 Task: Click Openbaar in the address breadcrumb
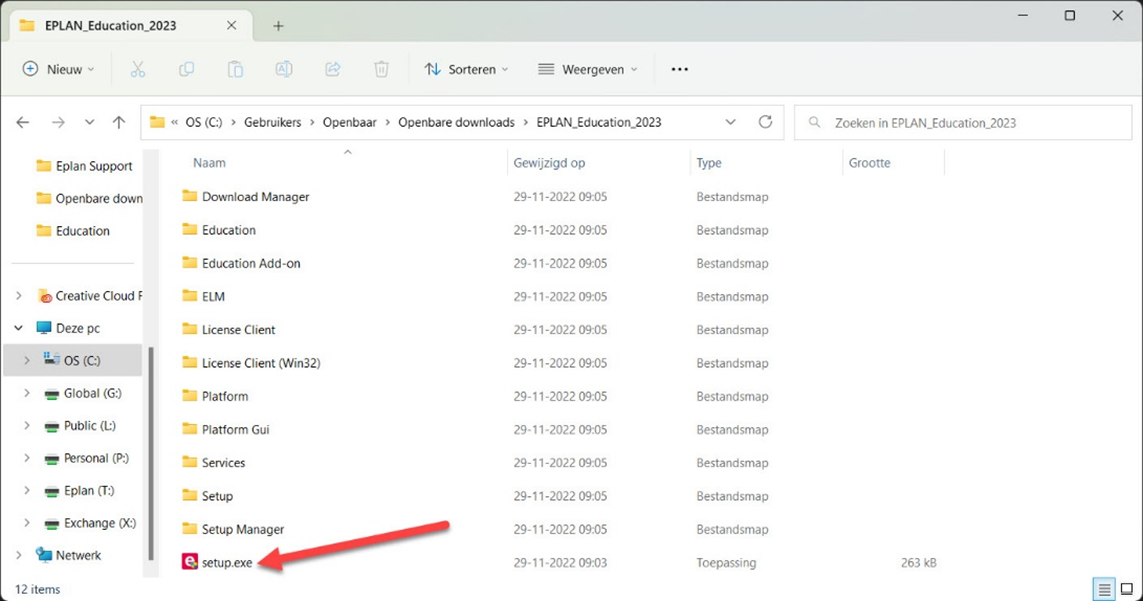(350, 122)
